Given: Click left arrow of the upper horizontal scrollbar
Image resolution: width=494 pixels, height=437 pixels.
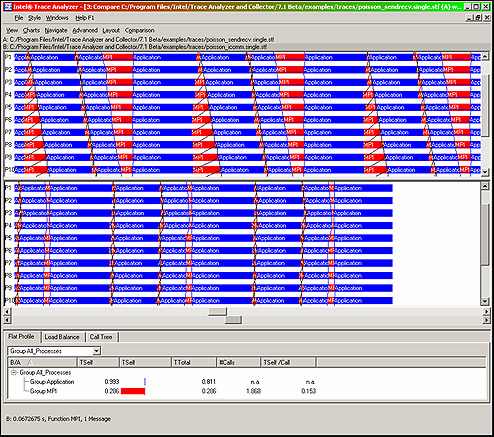Looking at the screenshot, I should pyautogui.click(x=7, y=311).
